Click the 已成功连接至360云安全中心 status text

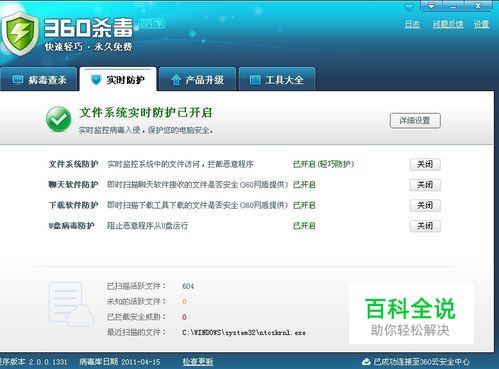click(422, 361)
